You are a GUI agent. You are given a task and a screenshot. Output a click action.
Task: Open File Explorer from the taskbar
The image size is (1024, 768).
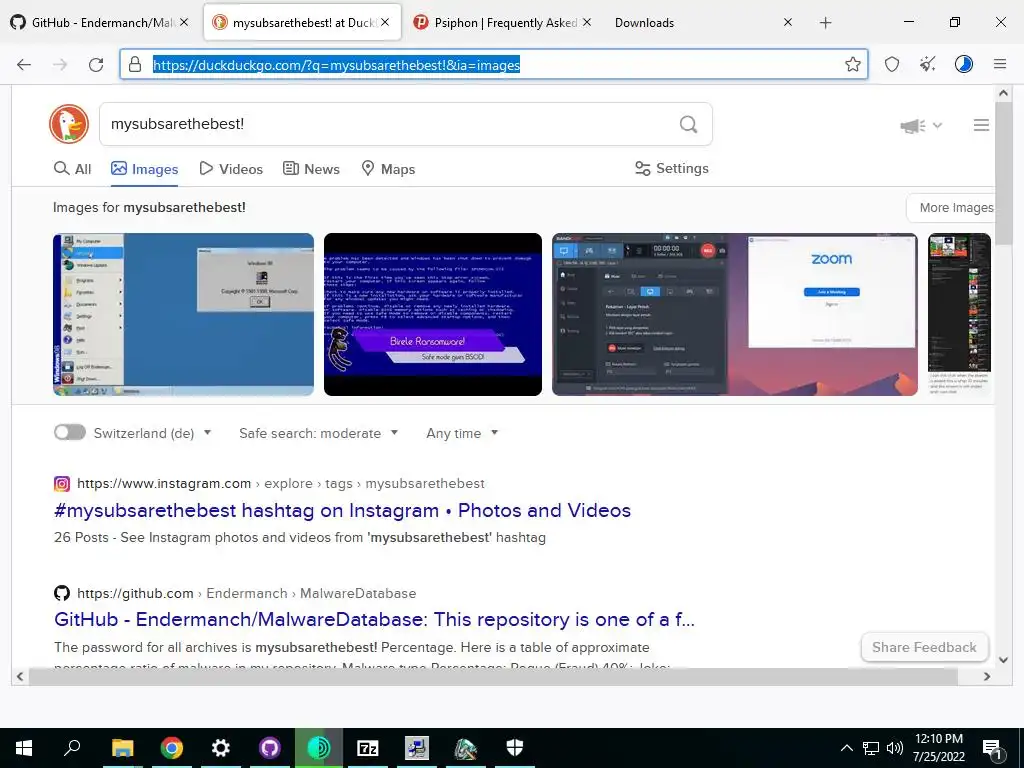(122, 748)
